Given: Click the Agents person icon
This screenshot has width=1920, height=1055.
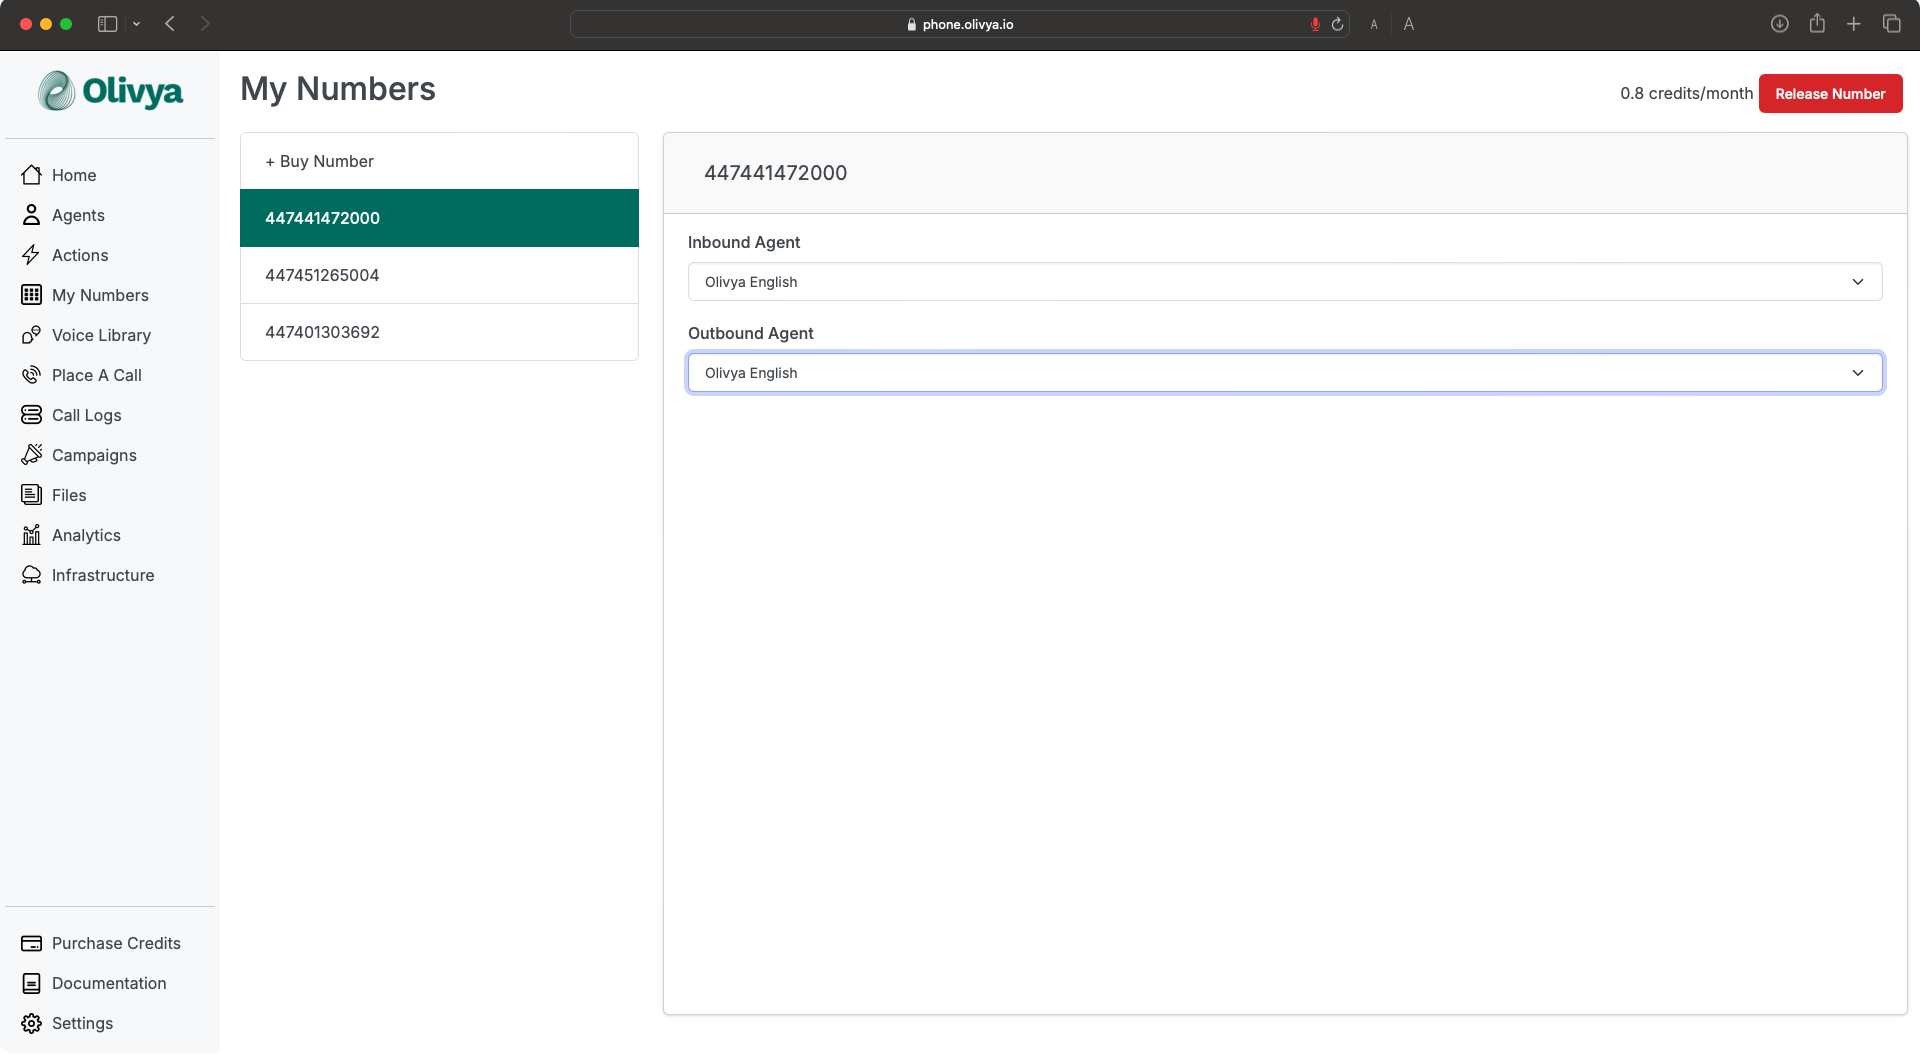Looking at the screenshot, I should [31, 215].
